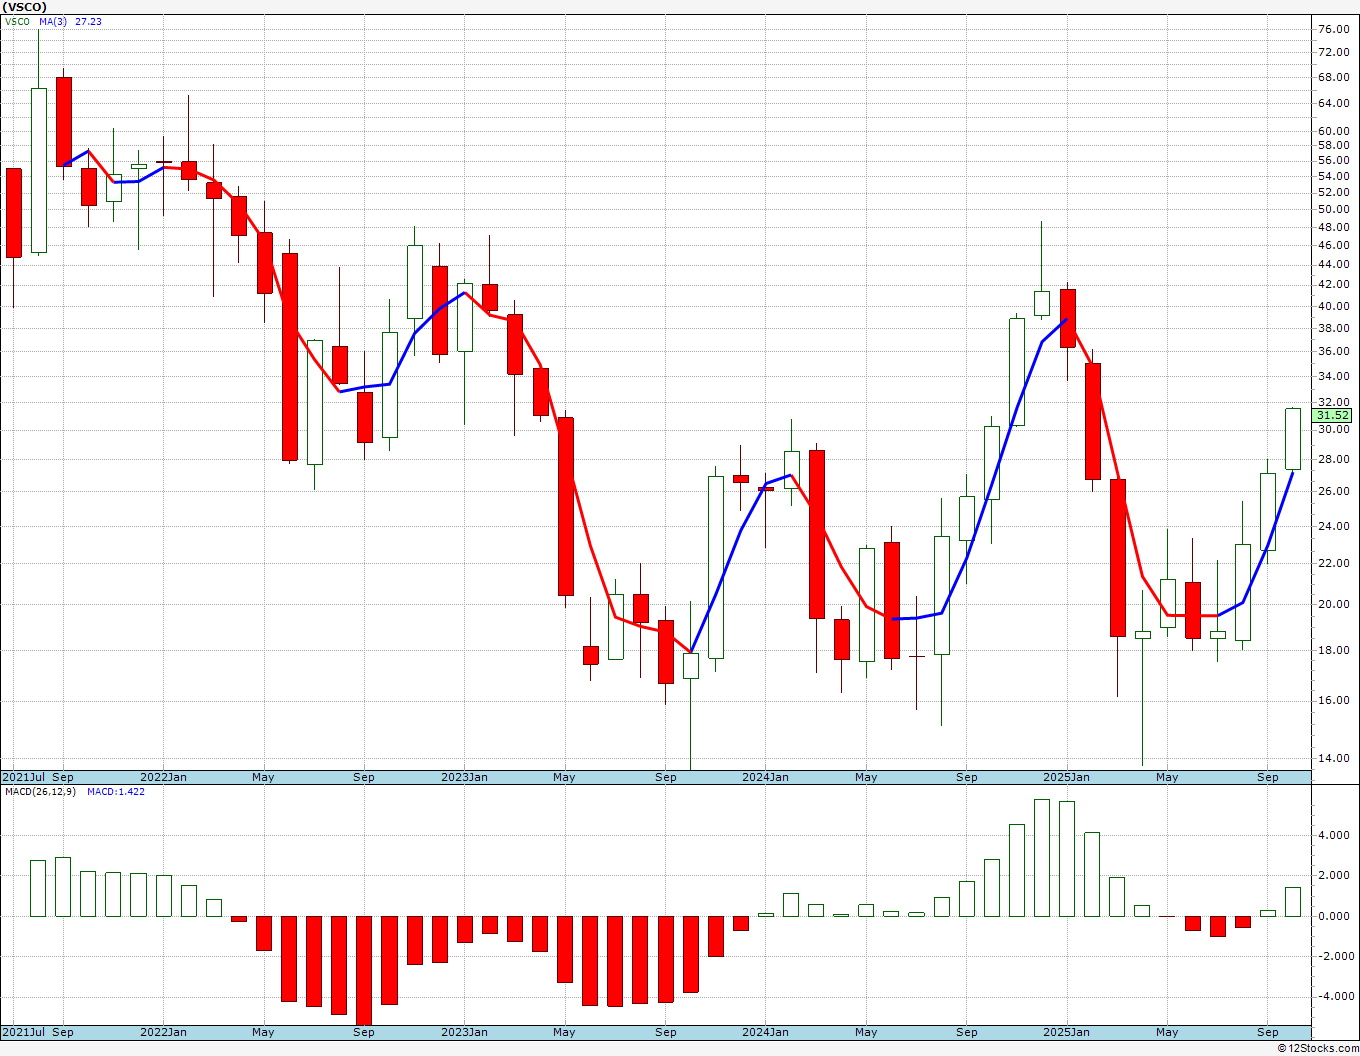
Task: Pick the 68.00 price axis label
Action: point(1333,77)
